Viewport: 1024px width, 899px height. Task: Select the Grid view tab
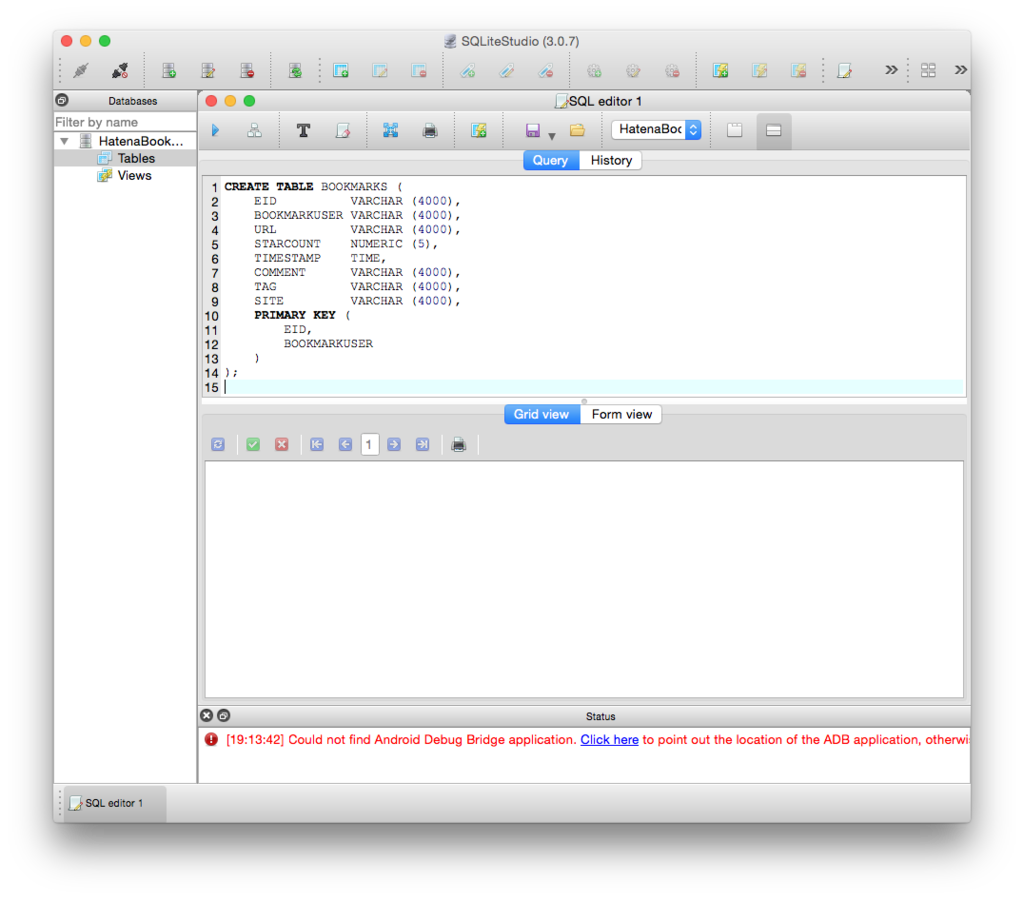coord(541,415)
